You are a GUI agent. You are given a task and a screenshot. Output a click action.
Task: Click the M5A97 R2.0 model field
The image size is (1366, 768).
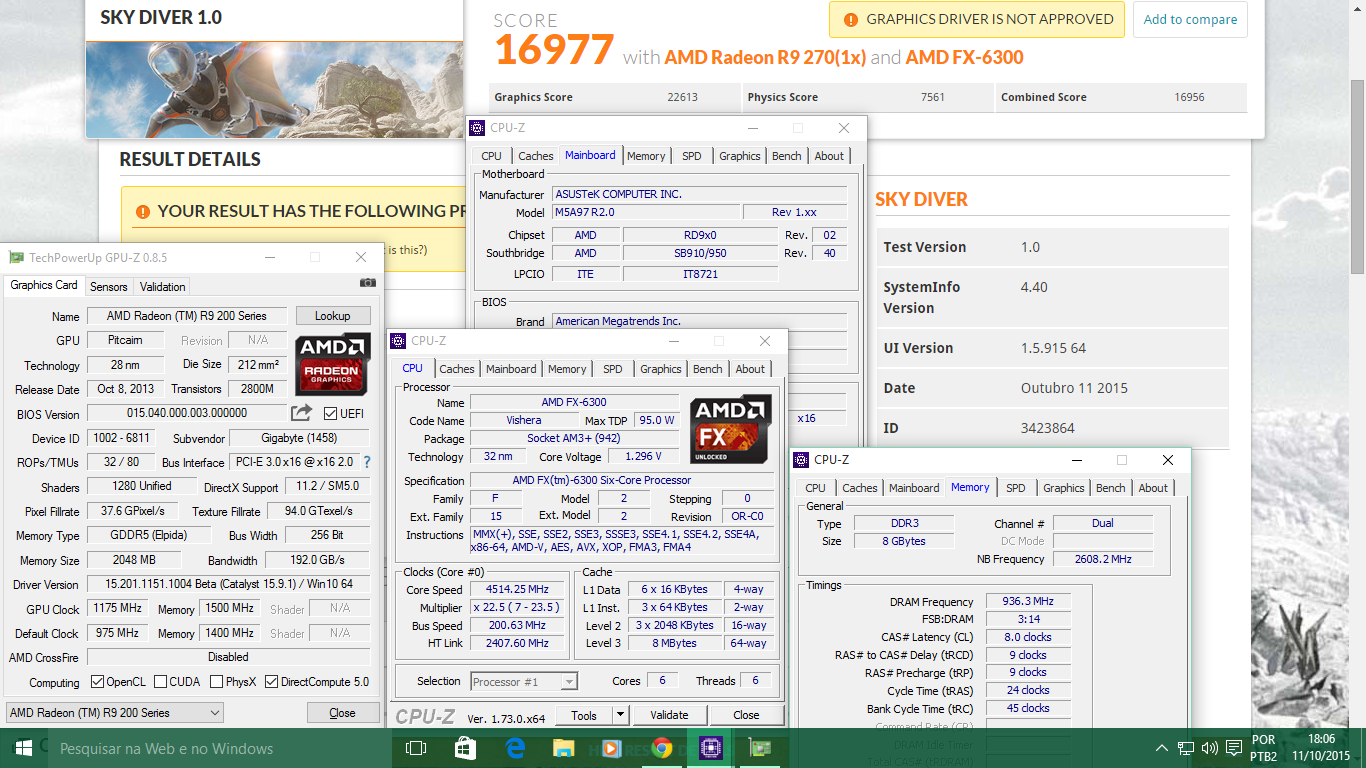pos(645,212)
